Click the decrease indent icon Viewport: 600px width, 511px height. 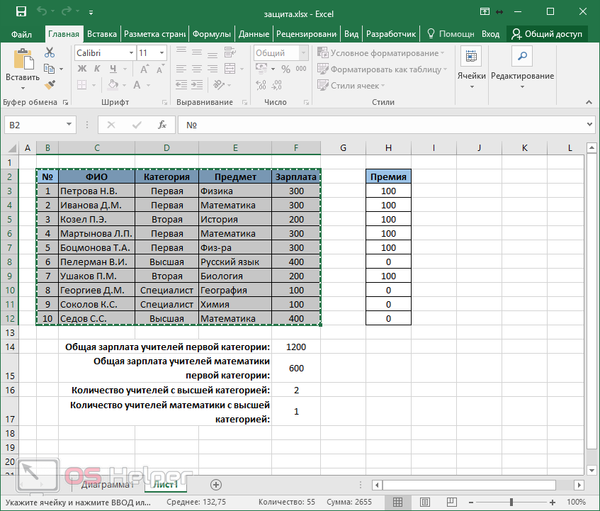pos(181,85)
